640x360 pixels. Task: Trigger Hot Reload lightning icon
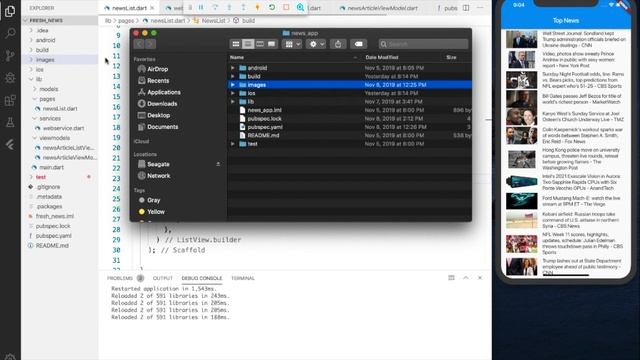tap(258, 7)
